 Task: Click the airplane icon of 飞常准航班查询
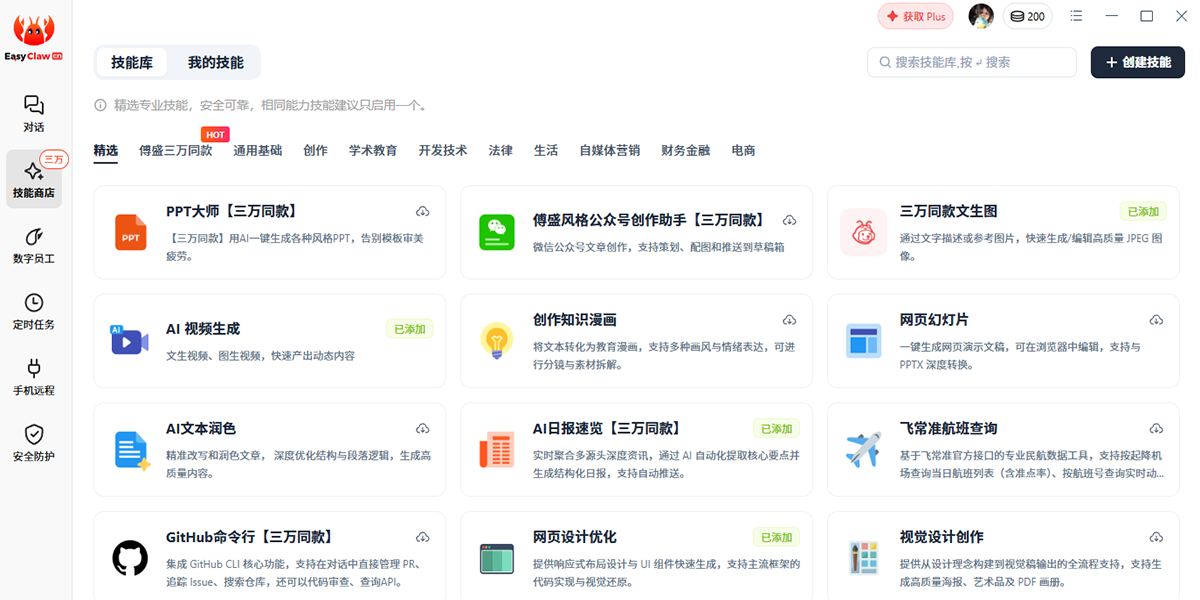click(863, 449)
